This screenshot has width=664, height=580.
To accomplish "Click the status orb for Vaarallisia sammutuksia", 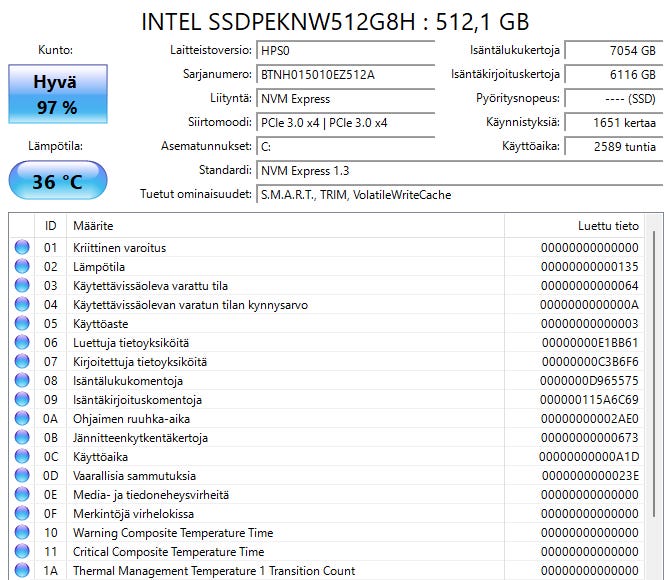I will (22, 475).
